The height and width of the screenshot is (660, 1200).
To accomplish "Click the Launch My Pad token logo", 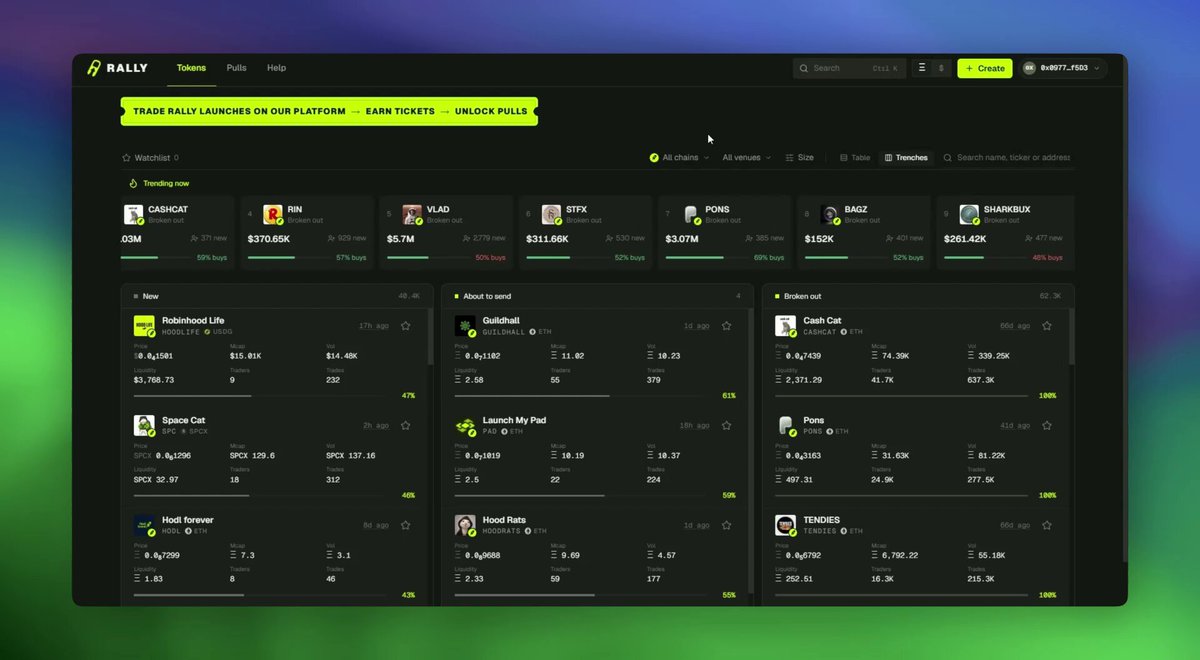I will click(x=465, y=426).
